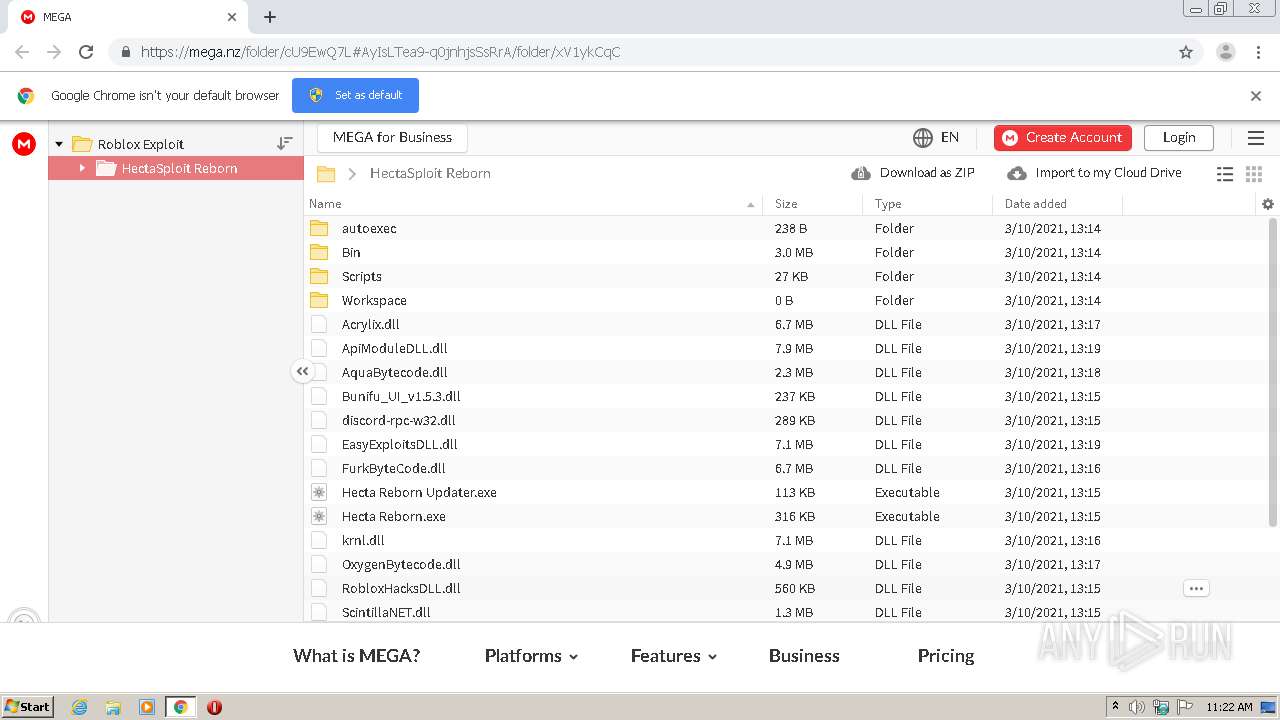Click the Acrylix.dll file icon
The height and width of the screenshot is (720, 1280).
(319, 324)
